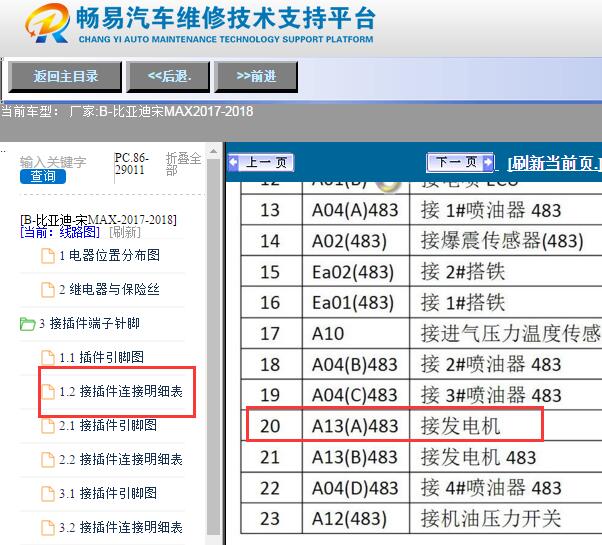
Task: Select table cell A13(B)483
Action: 356,457
